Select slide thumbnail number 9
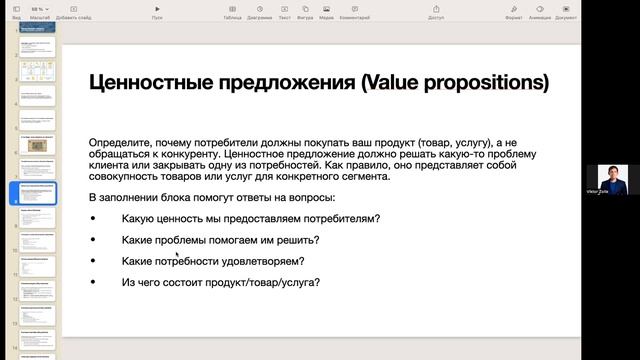Image resolution: width=640 pixels, height=360 pixels. [37, 218]
